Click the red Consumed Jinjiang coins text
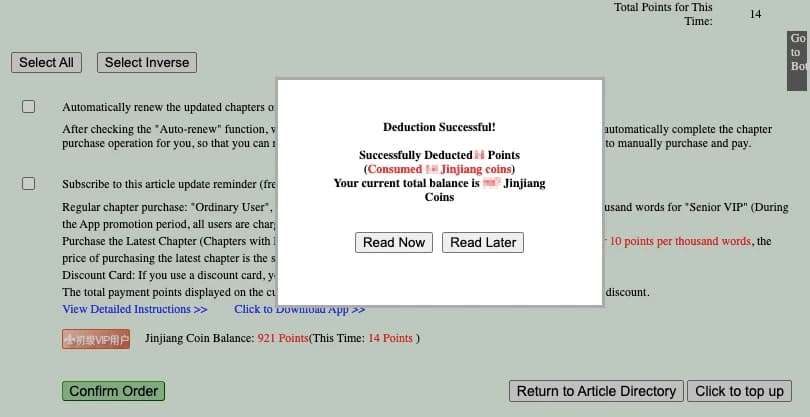 439,170
